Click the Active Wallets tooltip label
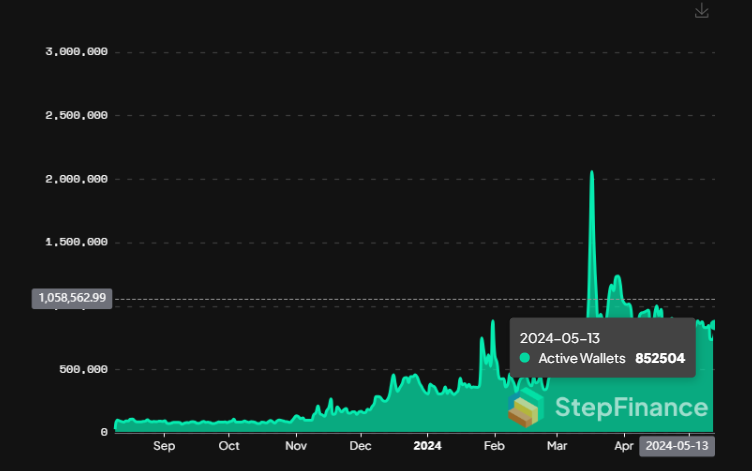Screen dimensions: 752x471 coord(582,358)
